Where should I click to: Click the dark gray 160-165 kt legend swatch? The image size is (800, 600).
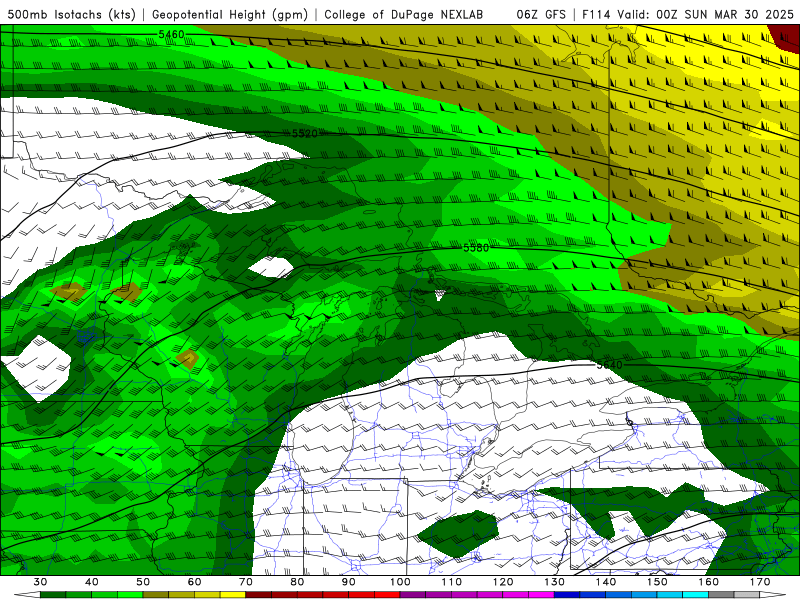(x=721, y=595)
